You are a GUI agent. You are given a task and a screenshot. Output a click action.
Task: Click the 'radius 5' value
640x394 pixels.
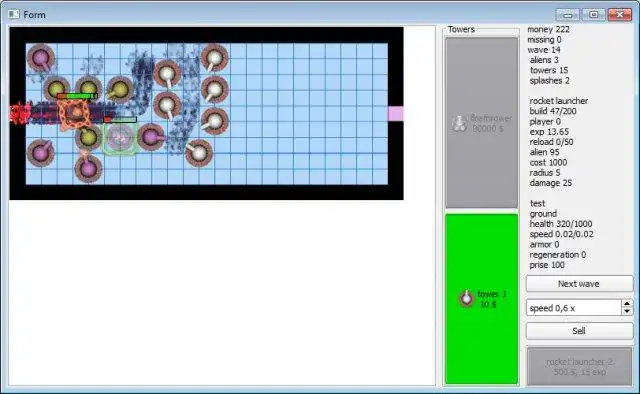click(545, 173)
